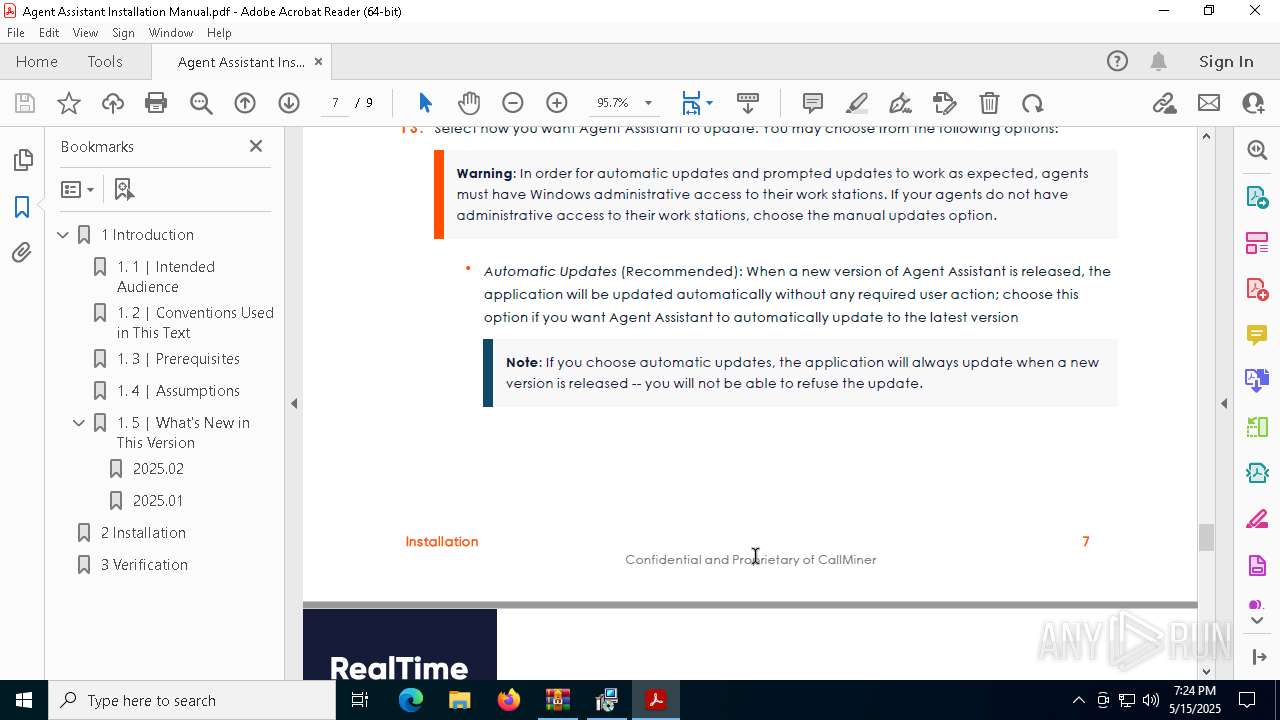Collapse the 1 Introduction bookmark

pyautogui.click(x=64, y=235)
